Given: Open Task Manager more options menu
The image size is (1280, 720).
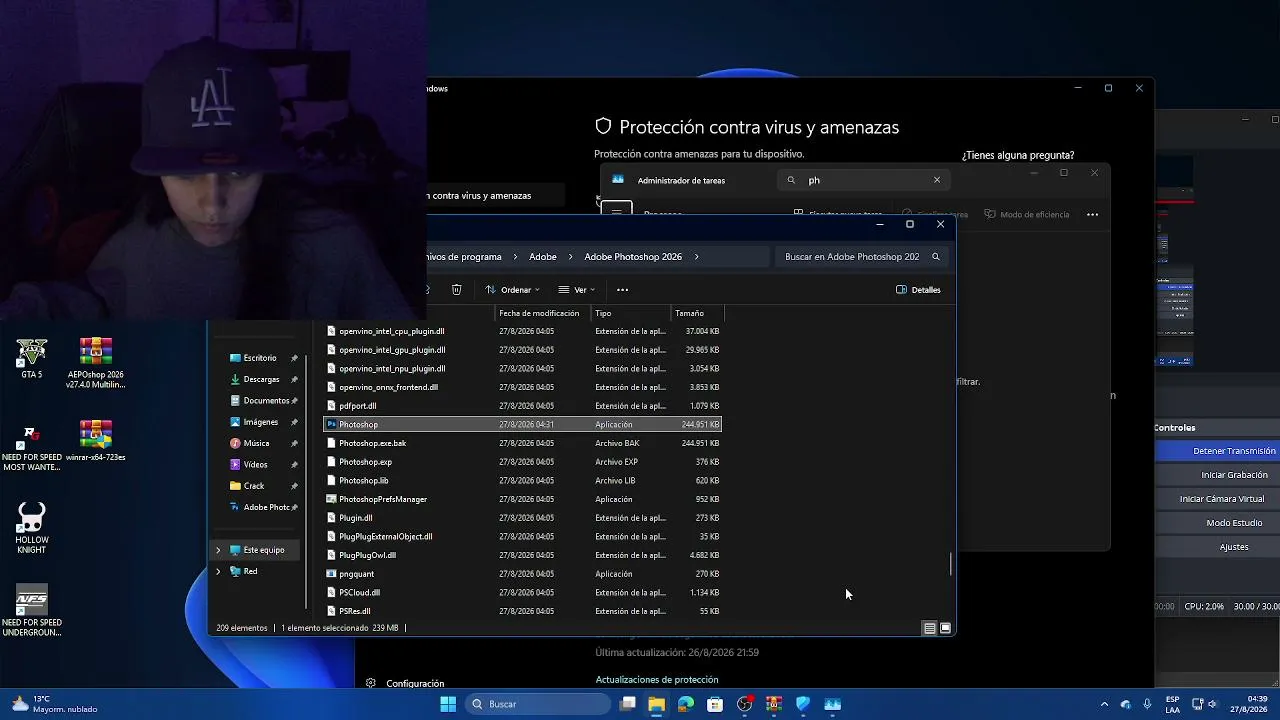Looking at the screenshot, I should pos(1092,214).
